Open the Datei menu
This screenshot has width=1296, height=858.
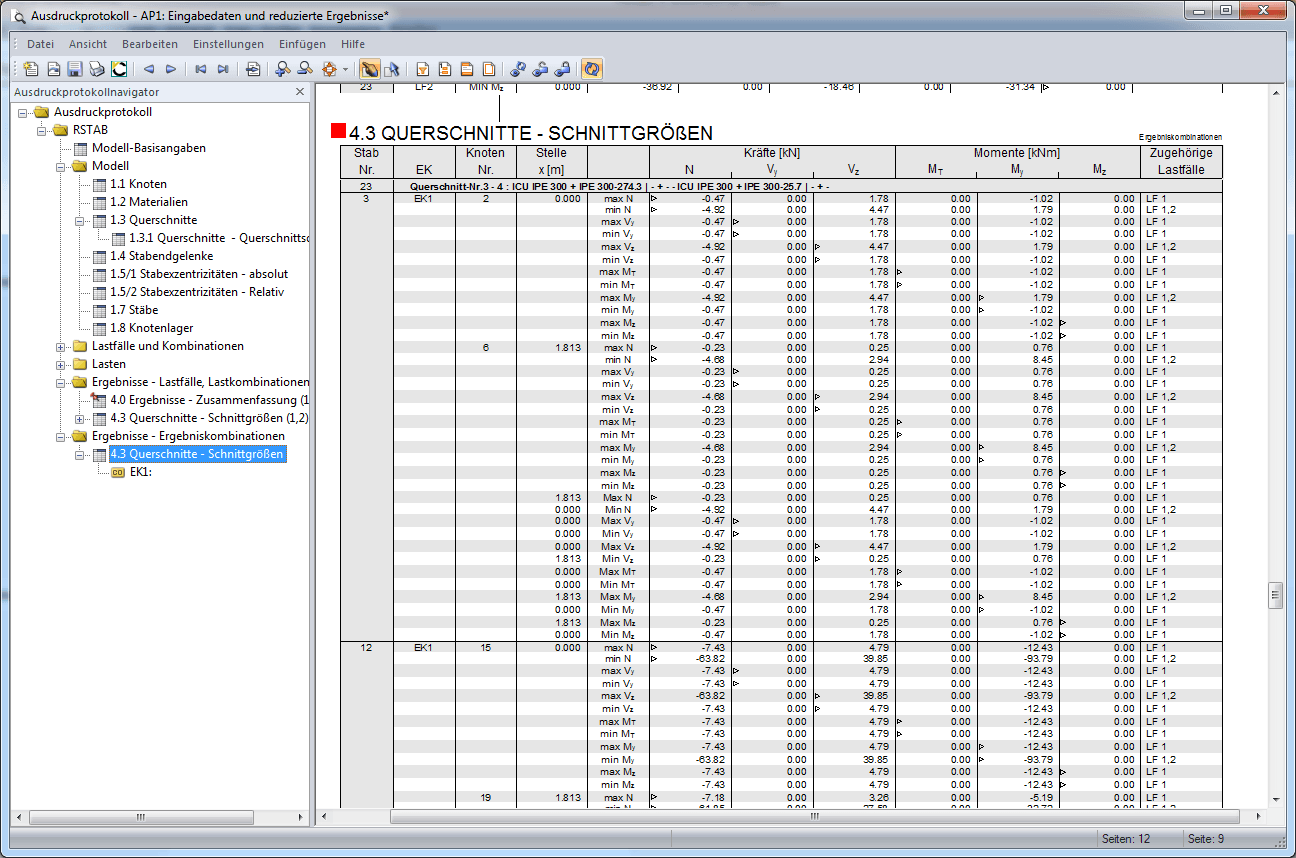[x=41, y=44]
